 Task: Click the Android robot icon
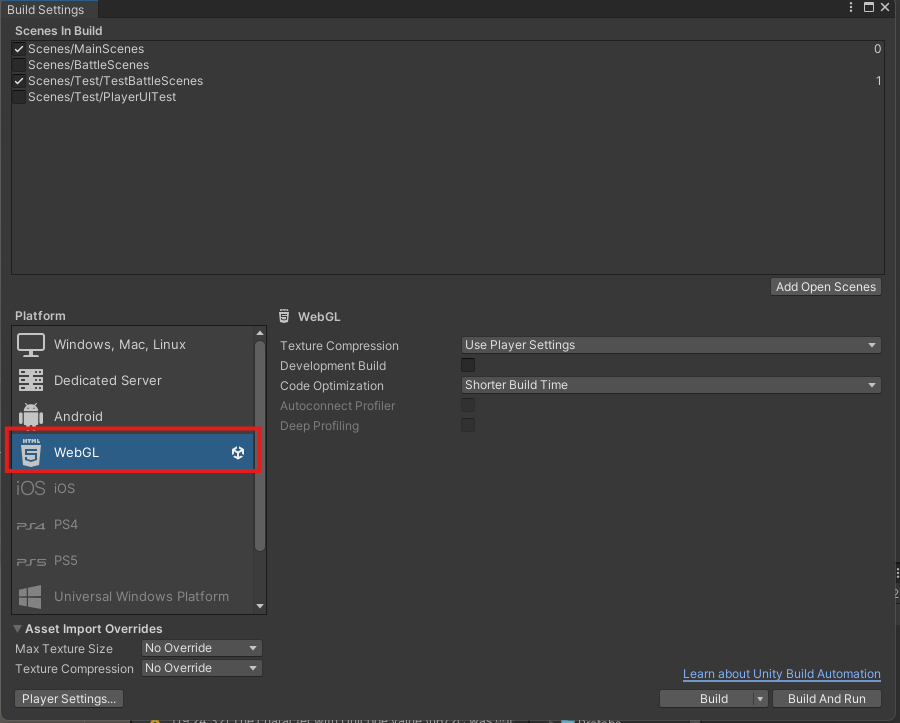31,415
